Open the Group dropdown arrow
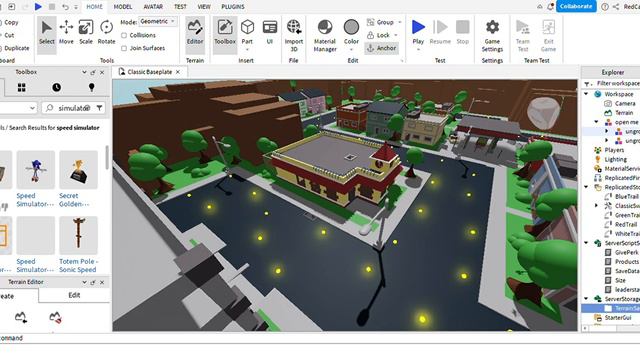640x360 pixels. (400, 22)
